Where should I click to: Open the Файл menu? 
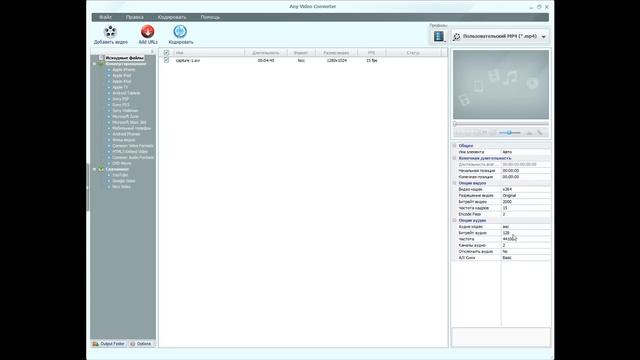pyautogui.click(x=105, y=17)
